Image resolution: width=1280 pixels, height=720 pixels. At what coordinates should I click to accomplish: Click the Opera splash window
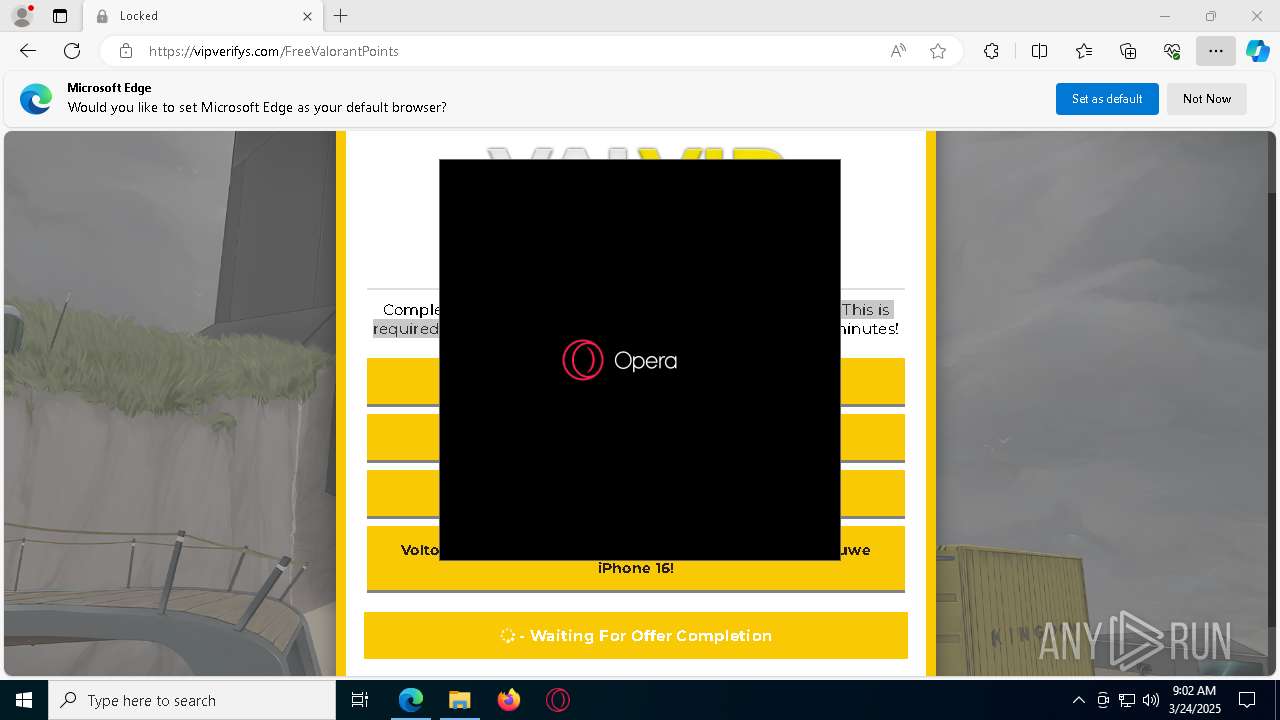[x=640, y=360]
